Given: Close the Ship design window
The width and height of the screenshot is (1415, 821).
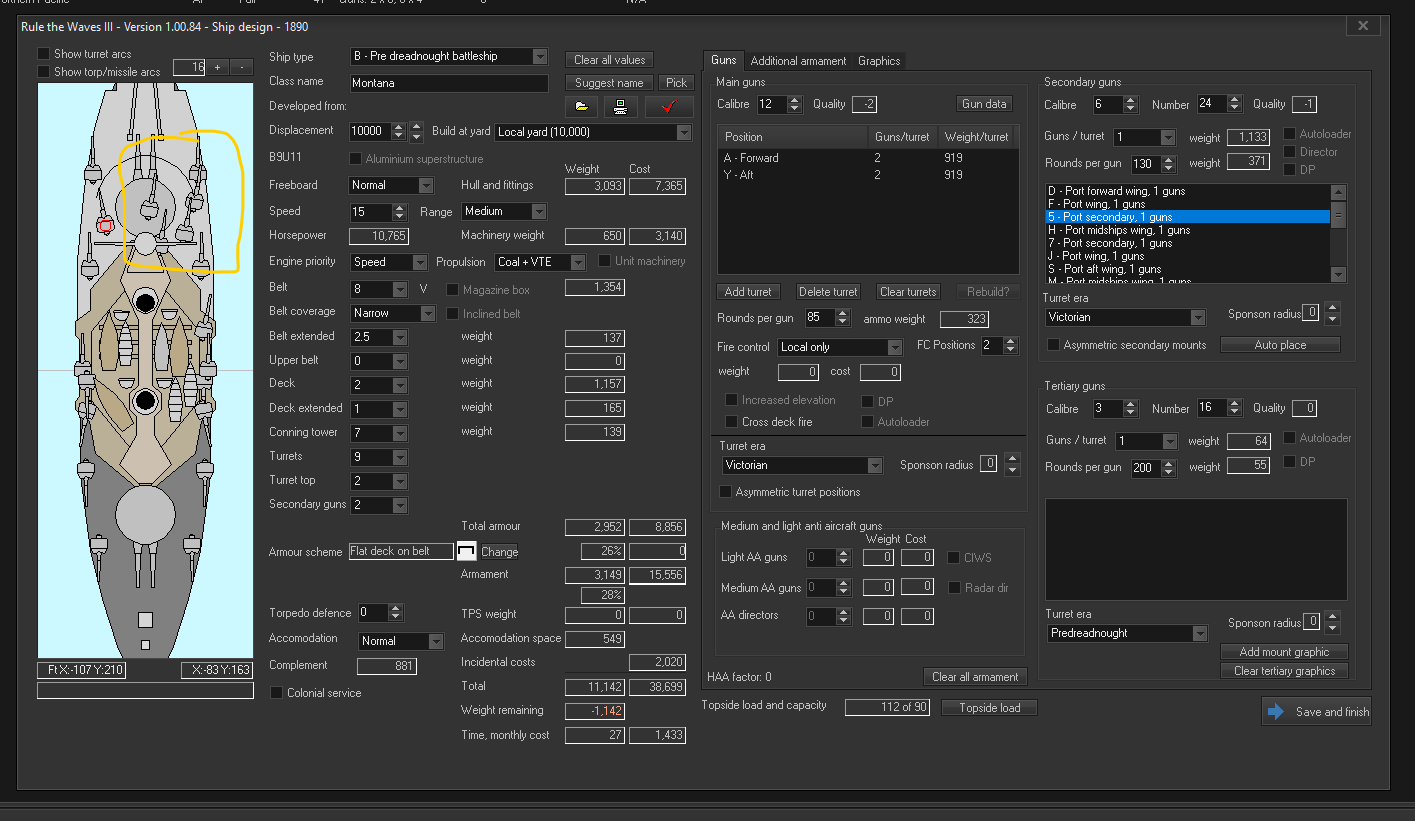Looking at the screenshot, I should (1364, 27).
